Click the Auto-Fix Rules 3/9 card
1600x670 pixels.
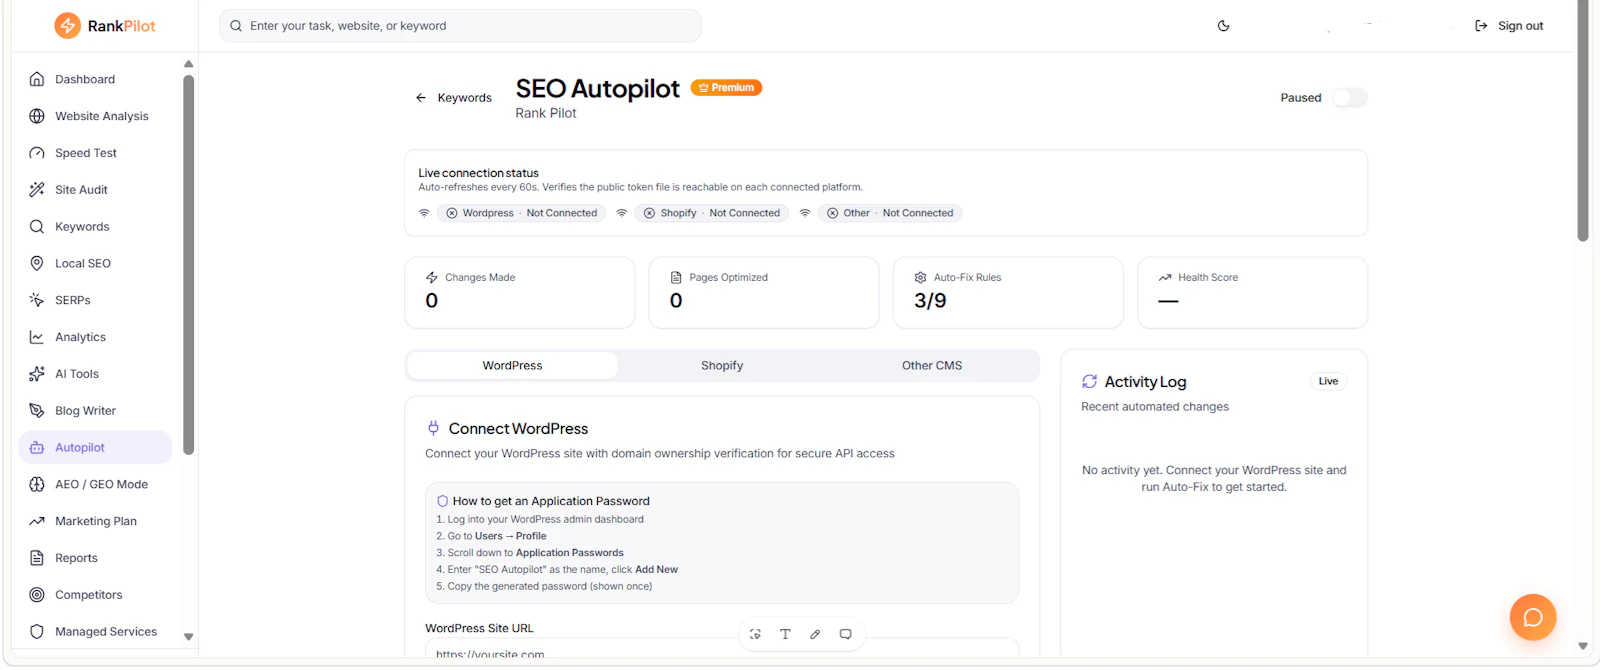1008,292
